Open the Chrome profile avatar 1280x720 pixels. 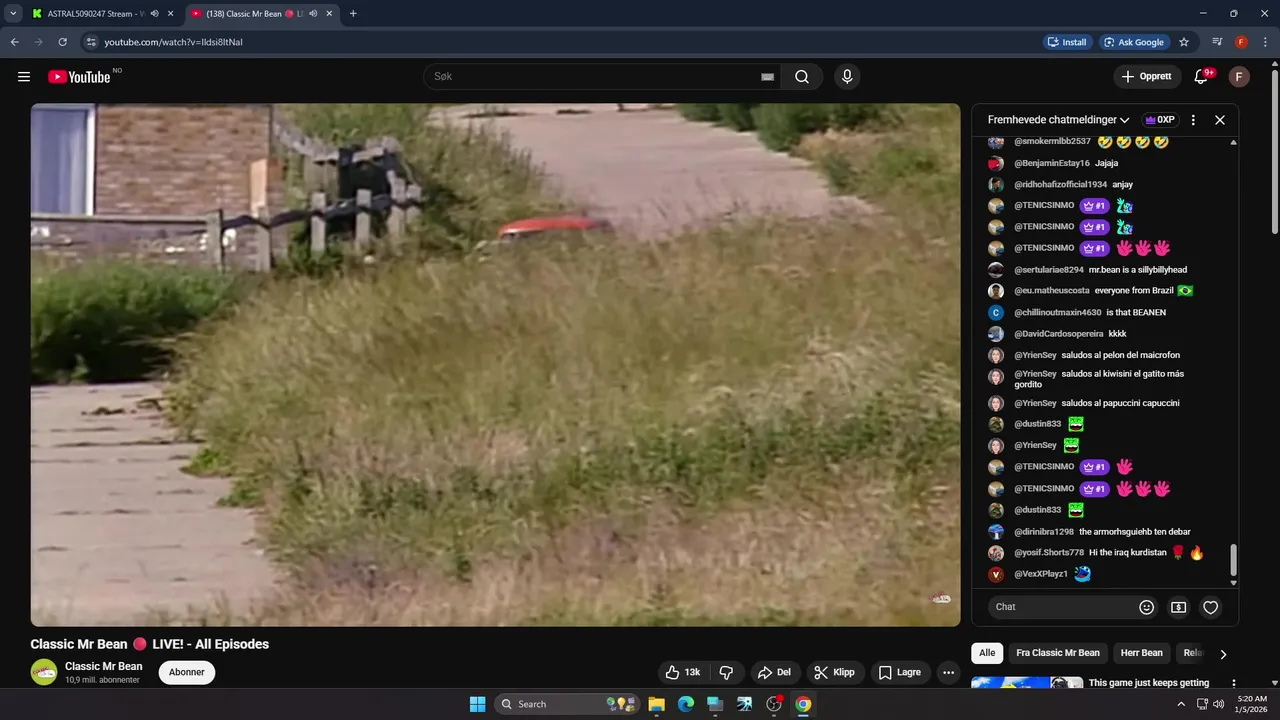pos(1241,42)
